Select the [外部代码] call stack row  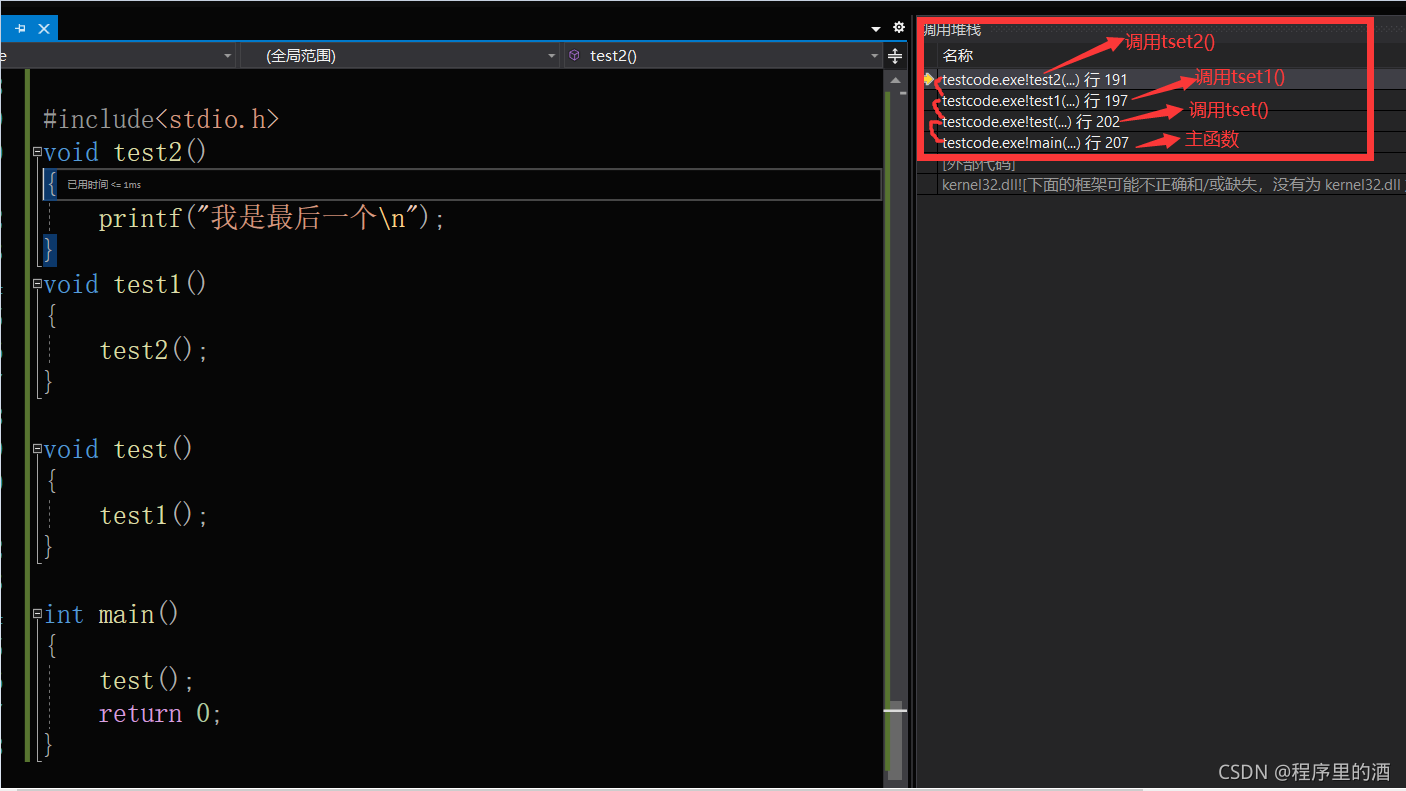pos(979,164)
